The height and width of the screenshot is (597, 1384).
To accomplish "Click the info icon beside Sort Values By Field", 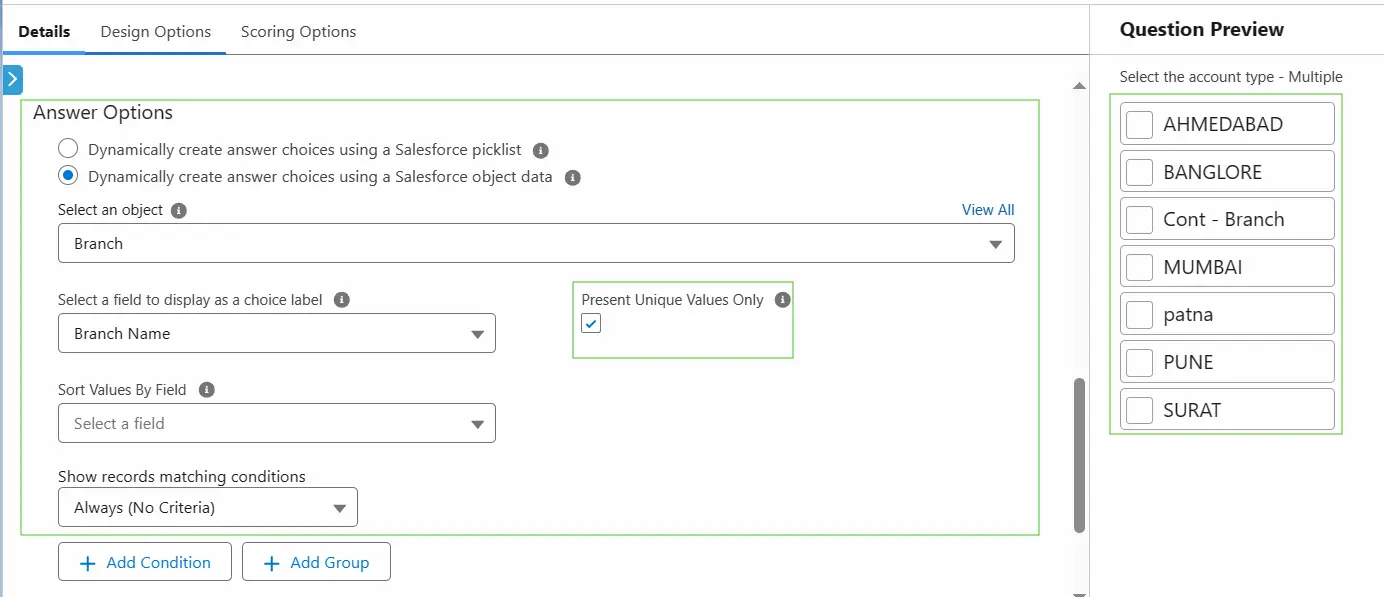I will [x=206, y=390].
